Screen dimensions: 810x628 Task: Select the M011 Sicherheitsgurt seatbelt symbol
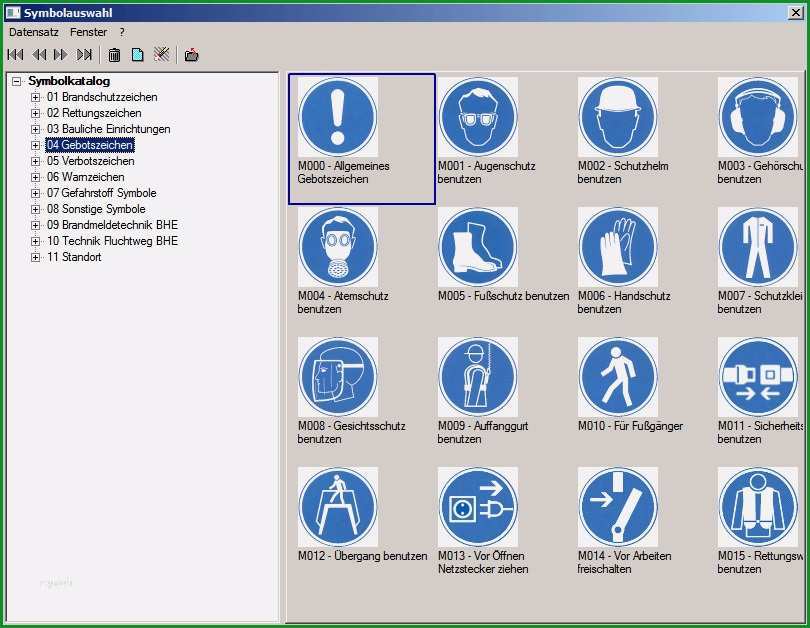[758, 377]
